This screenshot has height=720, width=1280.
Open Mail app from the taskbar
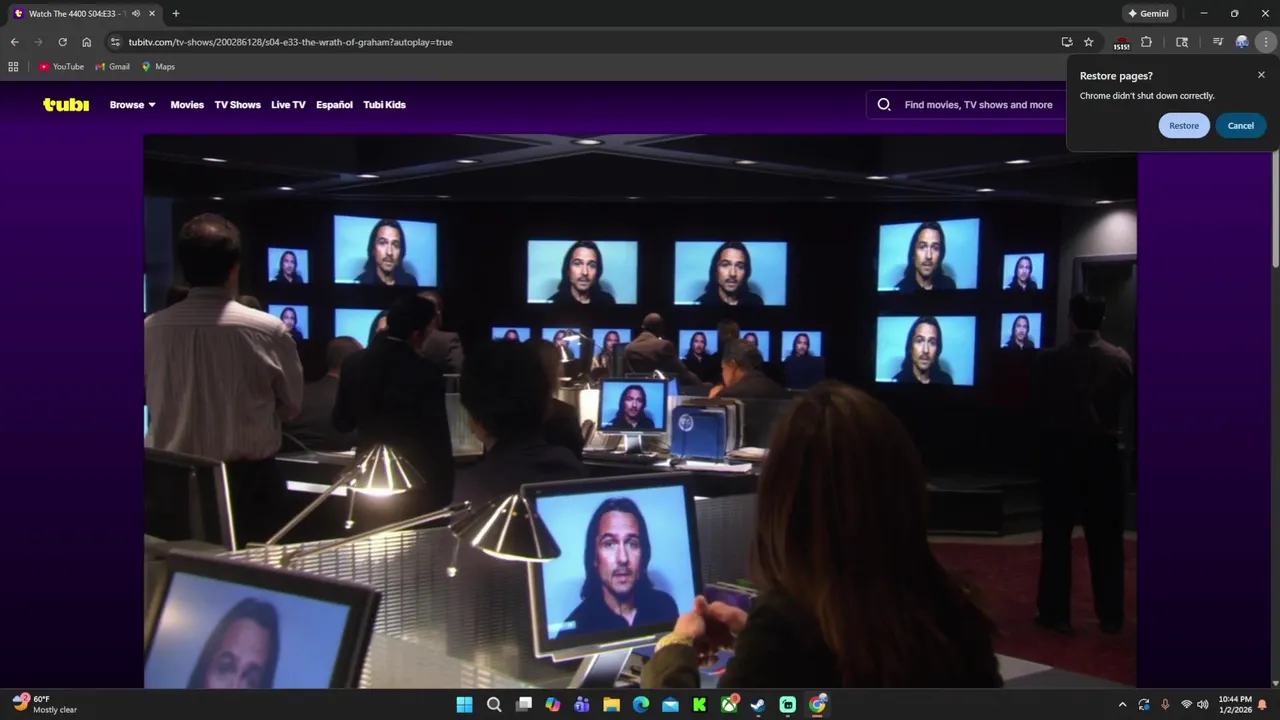point(670,705)
